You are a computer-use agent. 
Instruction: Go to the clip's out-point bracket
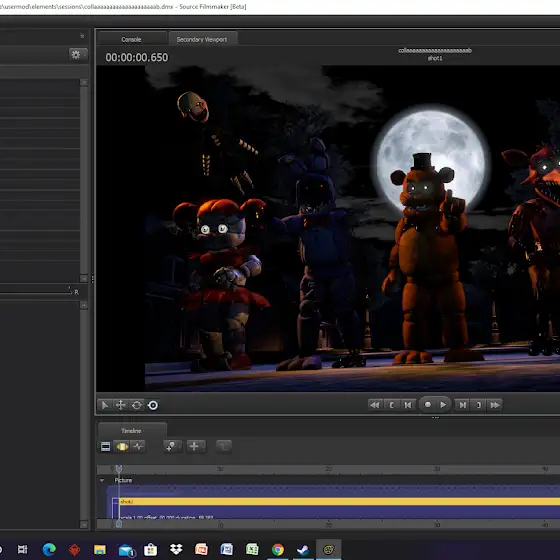coord(479,405)
